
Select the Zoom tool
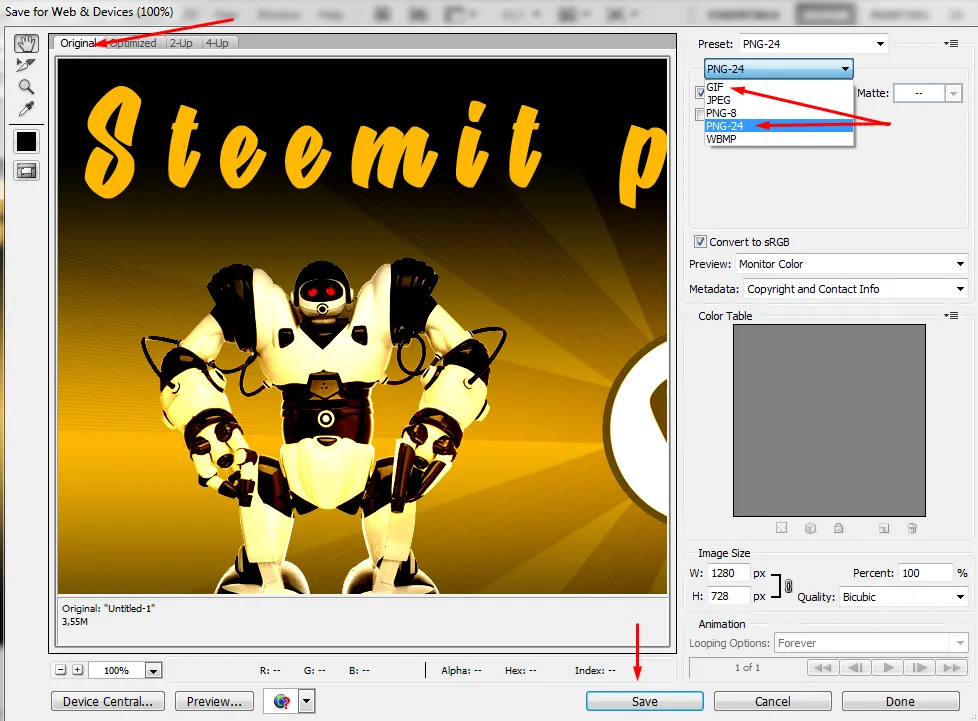[x=26, y=87]
